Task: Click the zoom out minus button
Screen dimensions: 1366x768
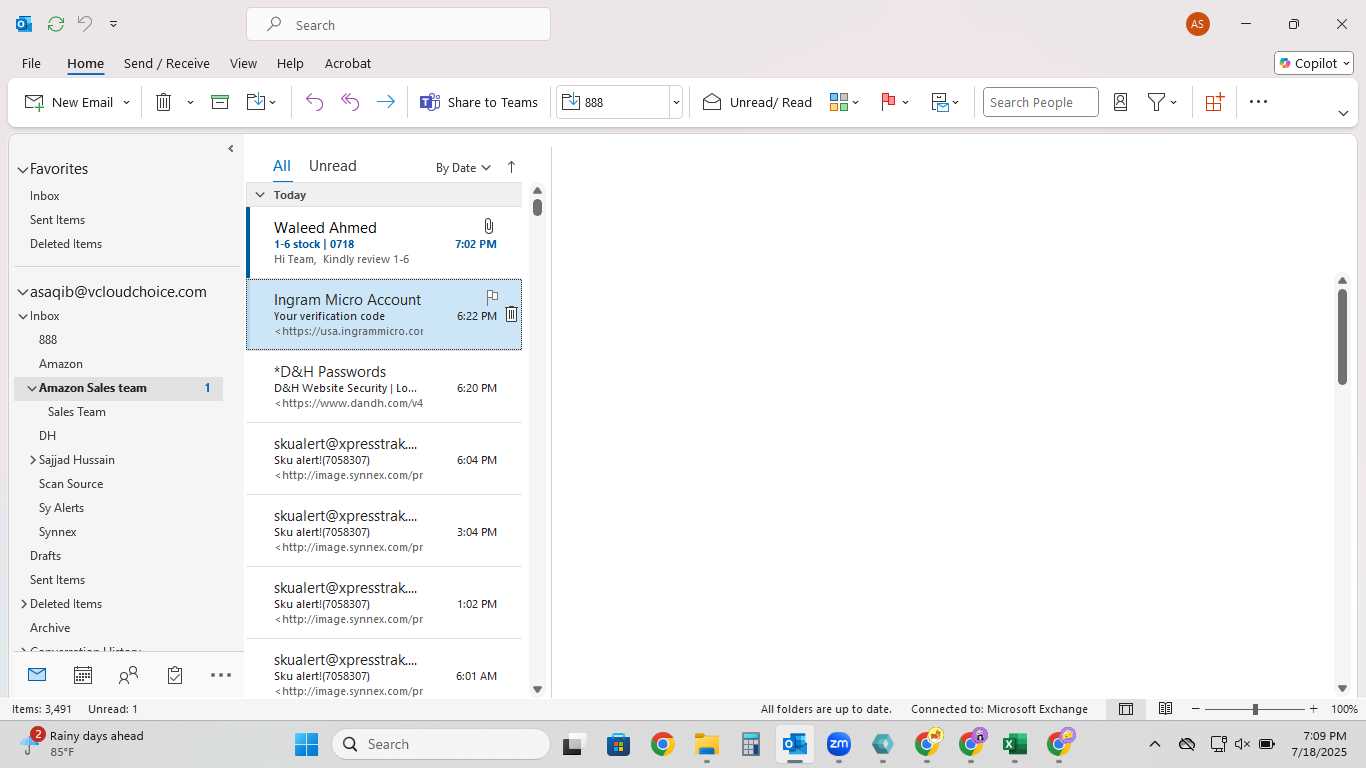Action: [1195, 709]
